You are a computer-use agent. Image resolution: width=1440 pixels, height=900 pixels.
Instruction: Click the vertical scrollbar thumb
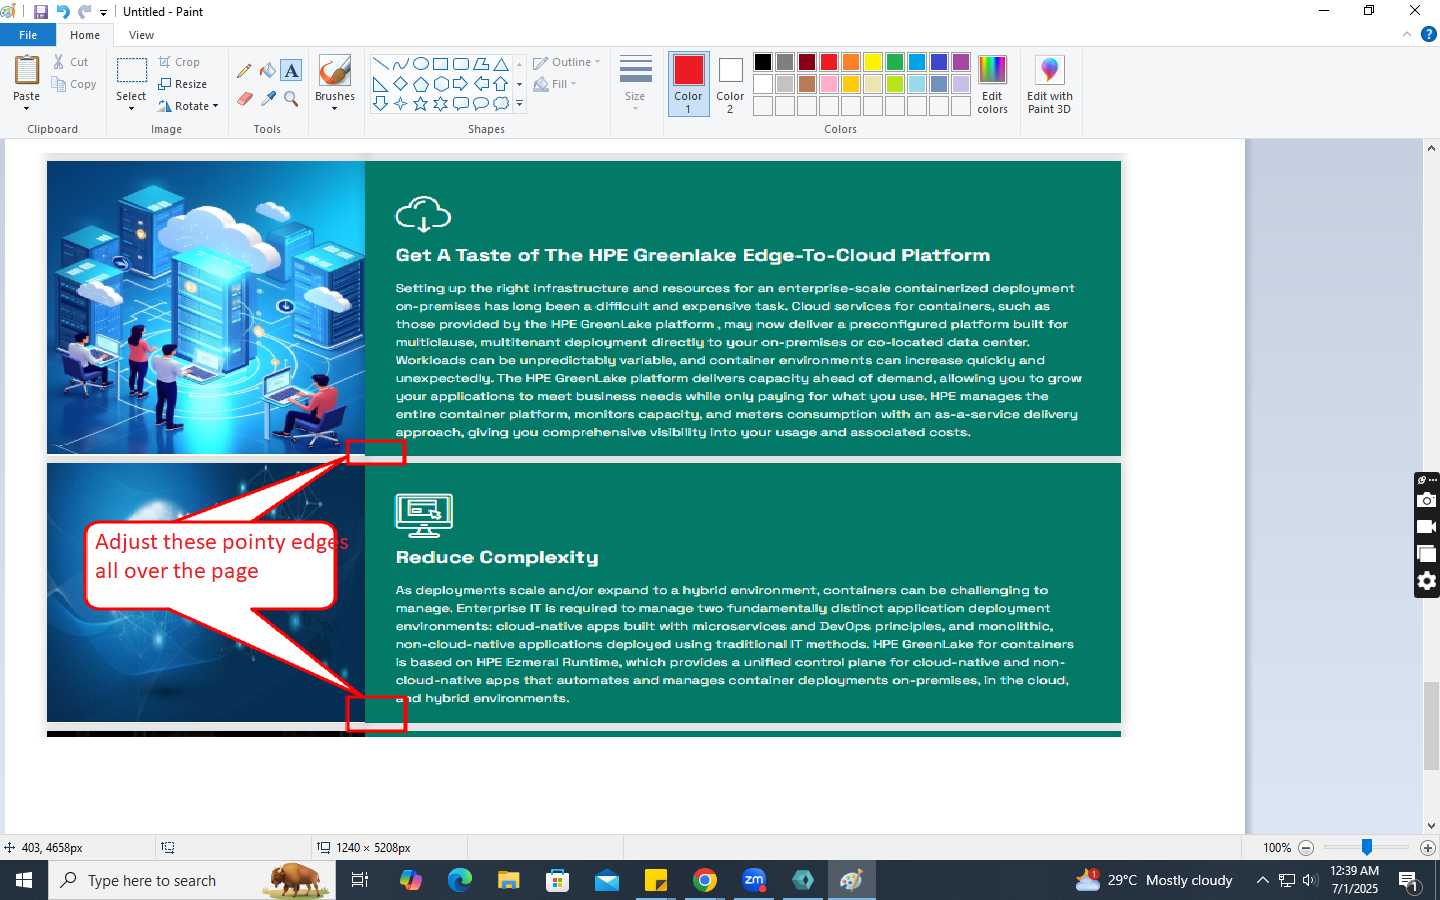1431,726
